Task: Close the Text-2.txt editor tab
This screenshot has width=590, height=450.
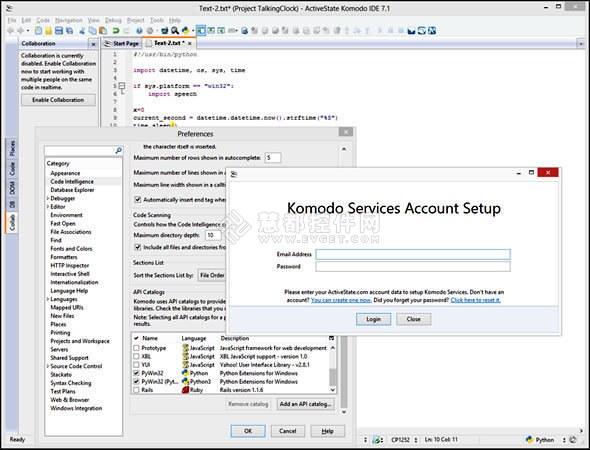Action: click(190, 43)
